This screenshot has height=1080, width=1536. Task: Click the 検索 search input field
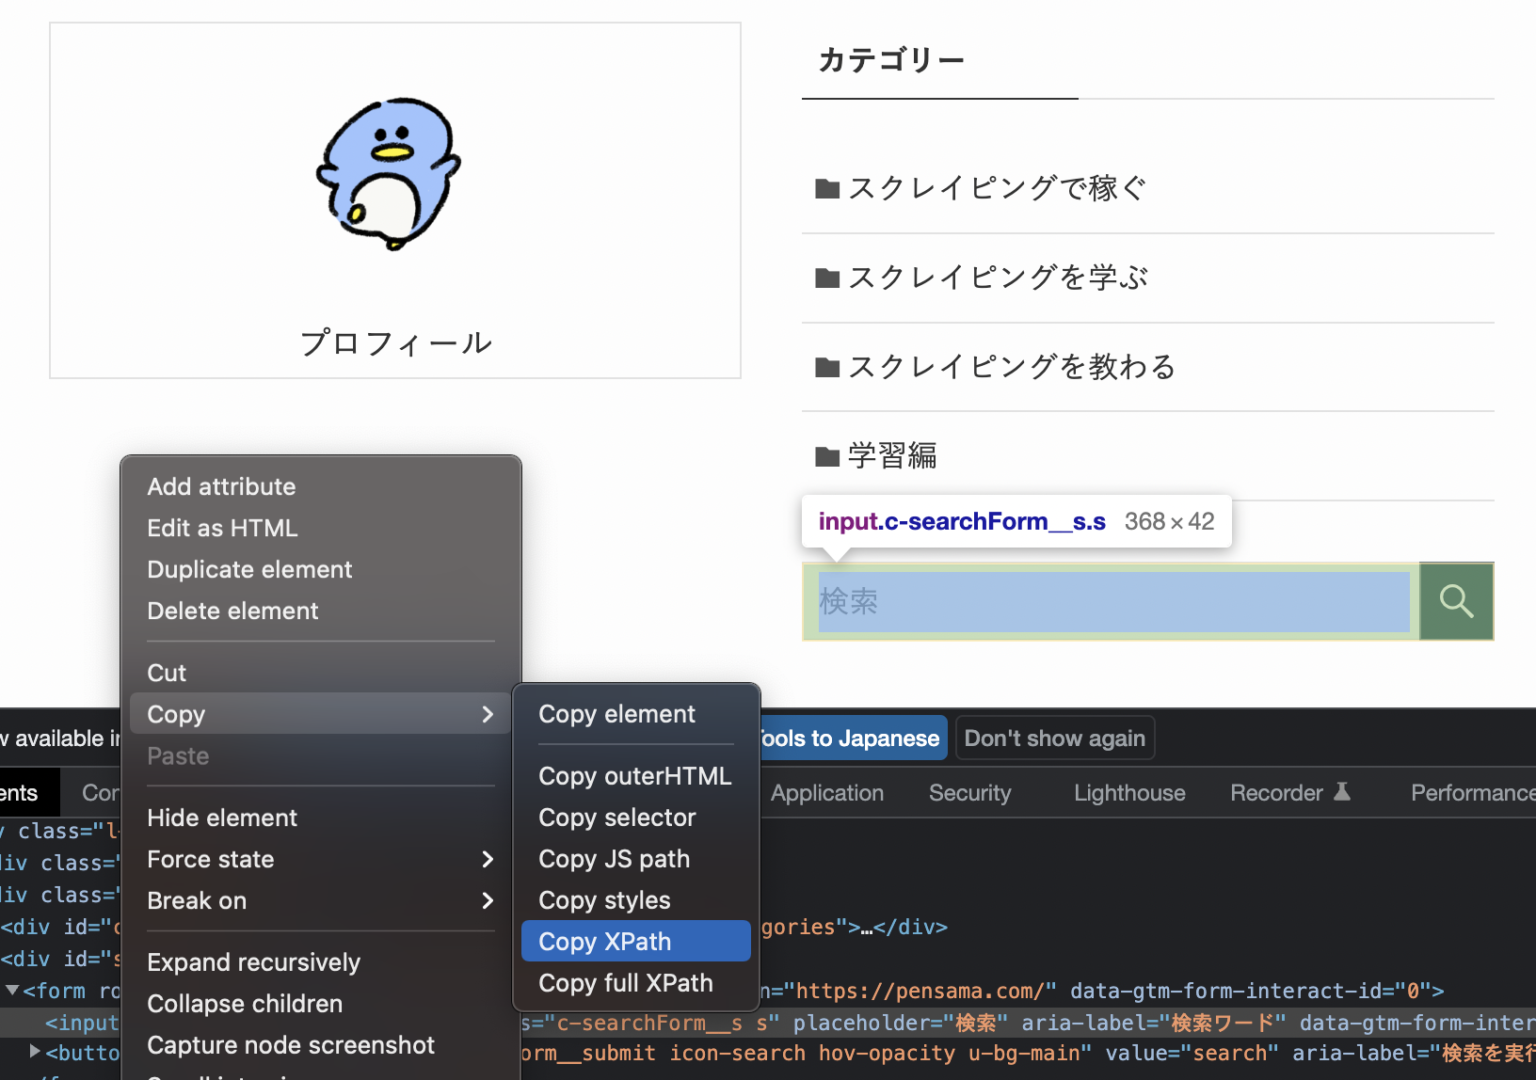[1112, 601]
